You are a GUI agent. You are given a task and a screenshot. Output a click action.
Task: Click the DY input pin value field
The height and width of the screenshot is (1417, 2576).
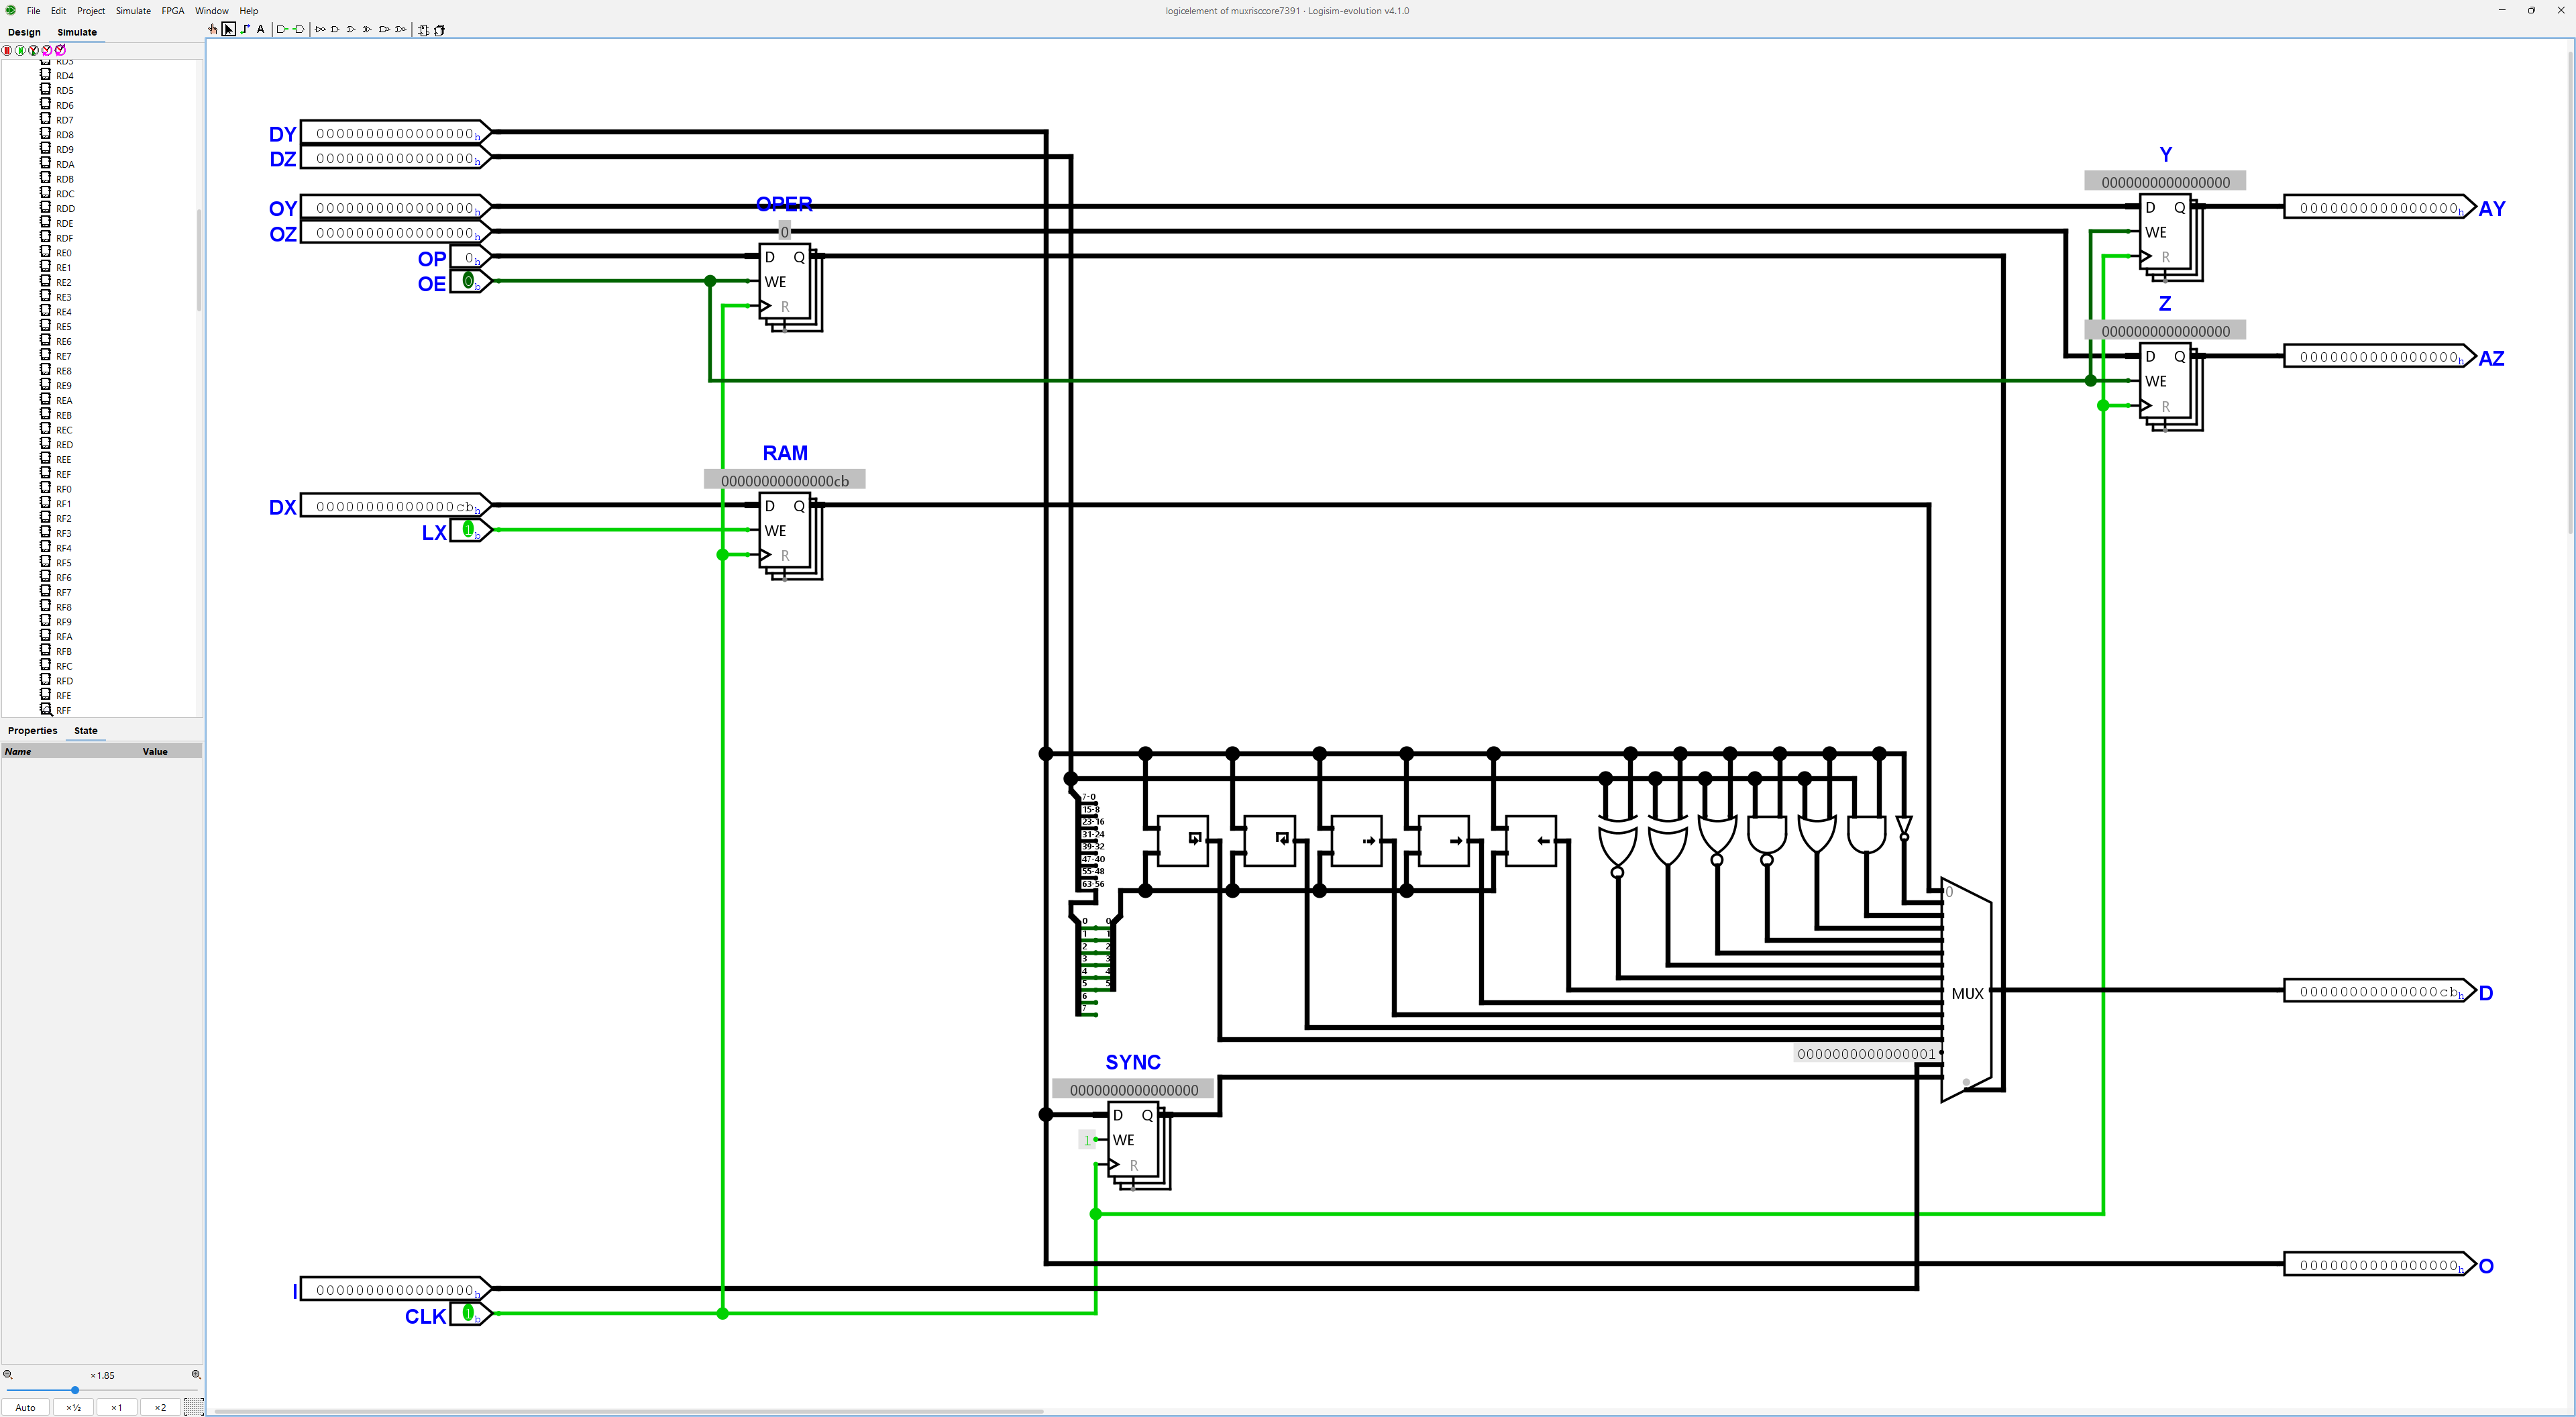pyautogui.click(x=395, y=133)
